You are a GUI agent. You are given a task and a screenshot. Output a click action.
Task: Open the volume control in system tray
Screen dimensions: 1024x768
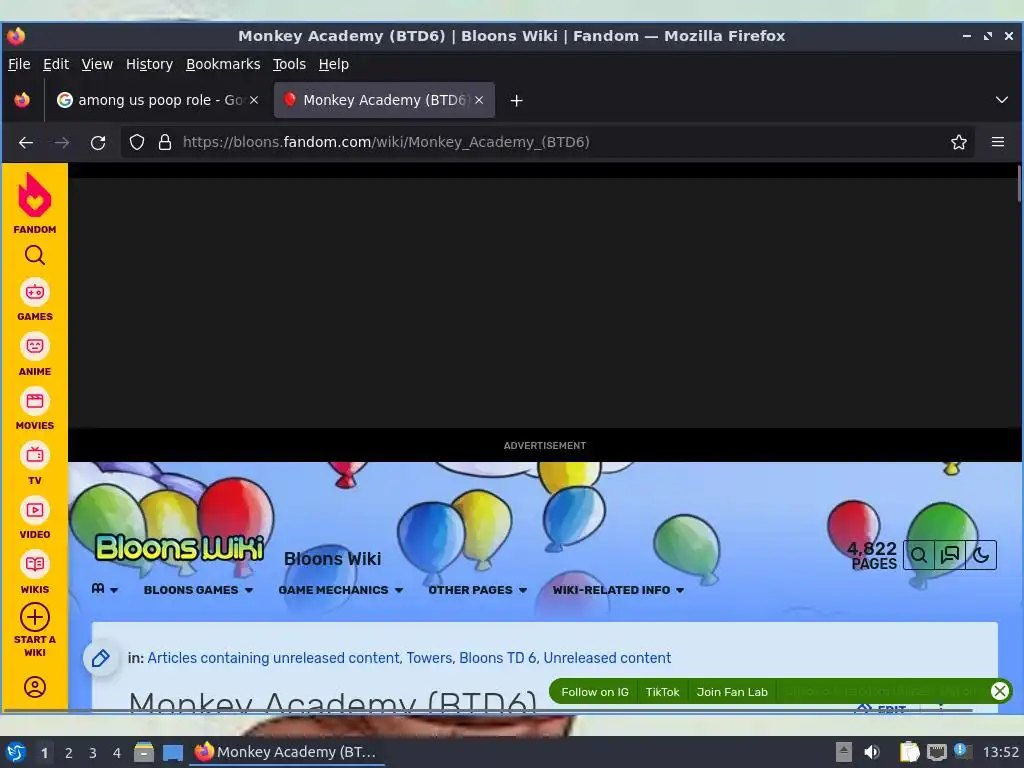(x=871, y=752)
